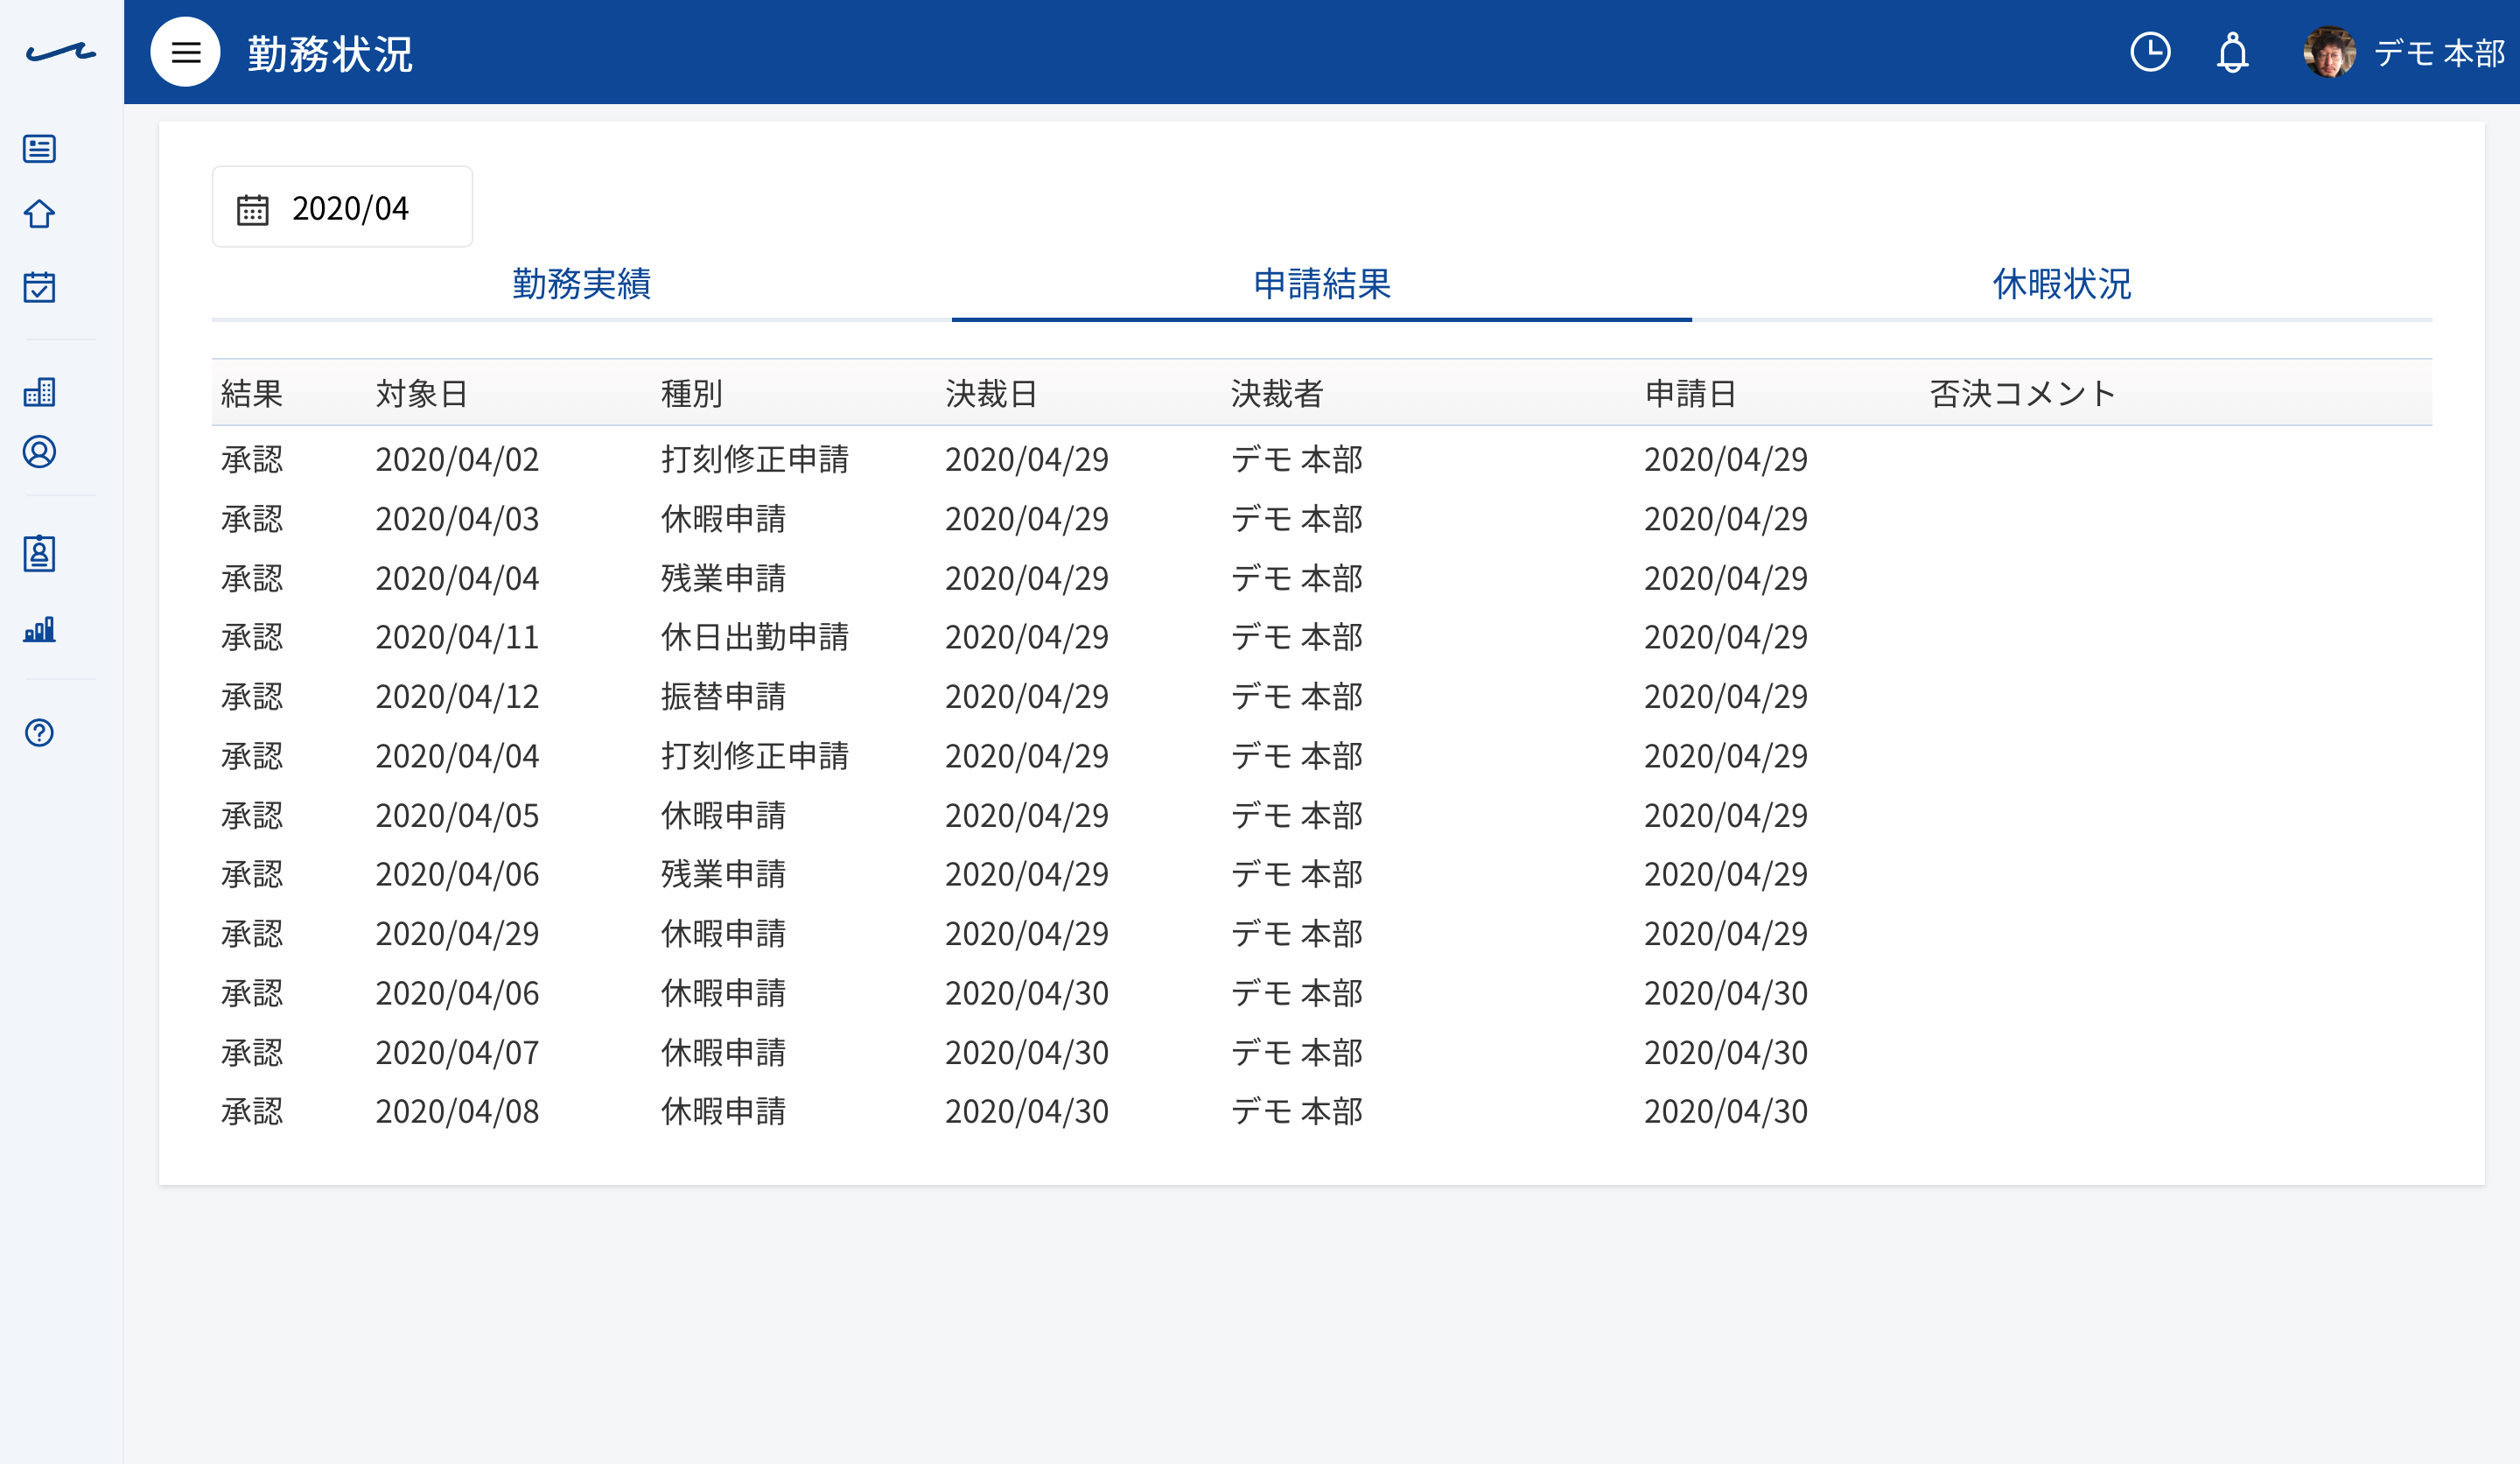Select the 申請結果 tab
Image resolution: width=2520 pixels, height=1464 pixels.
click(1322, 284)
